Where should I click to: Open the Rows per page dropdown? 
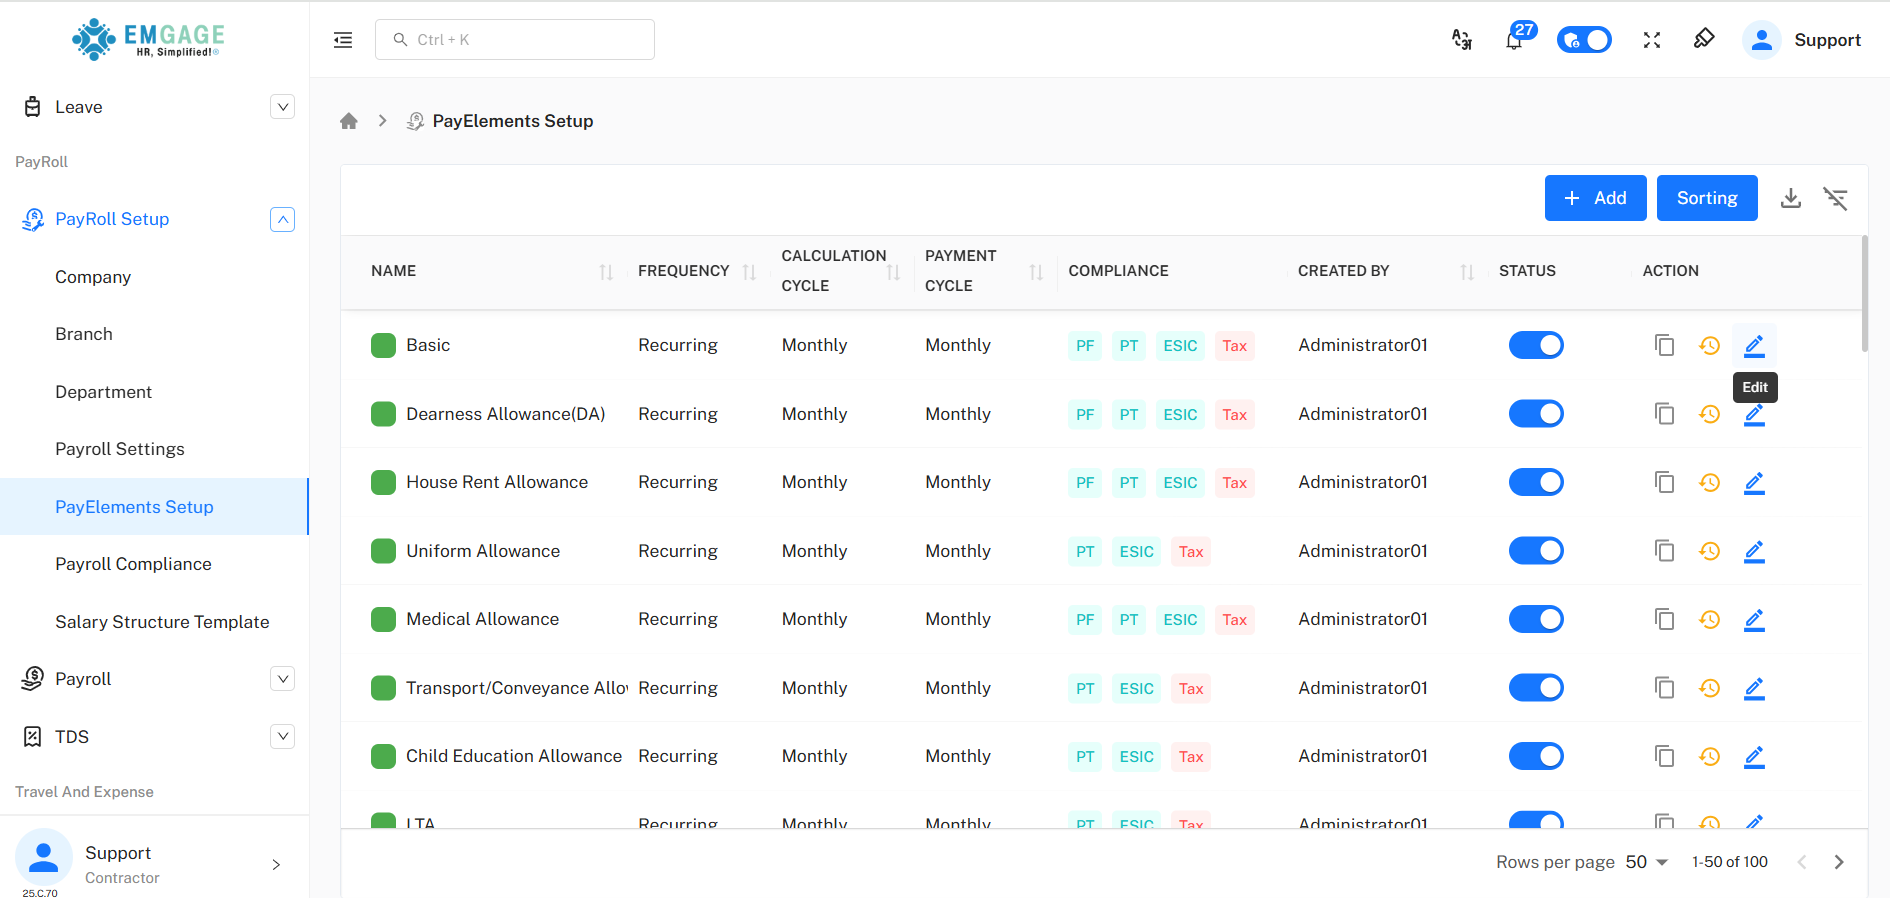pos(1646,862)
